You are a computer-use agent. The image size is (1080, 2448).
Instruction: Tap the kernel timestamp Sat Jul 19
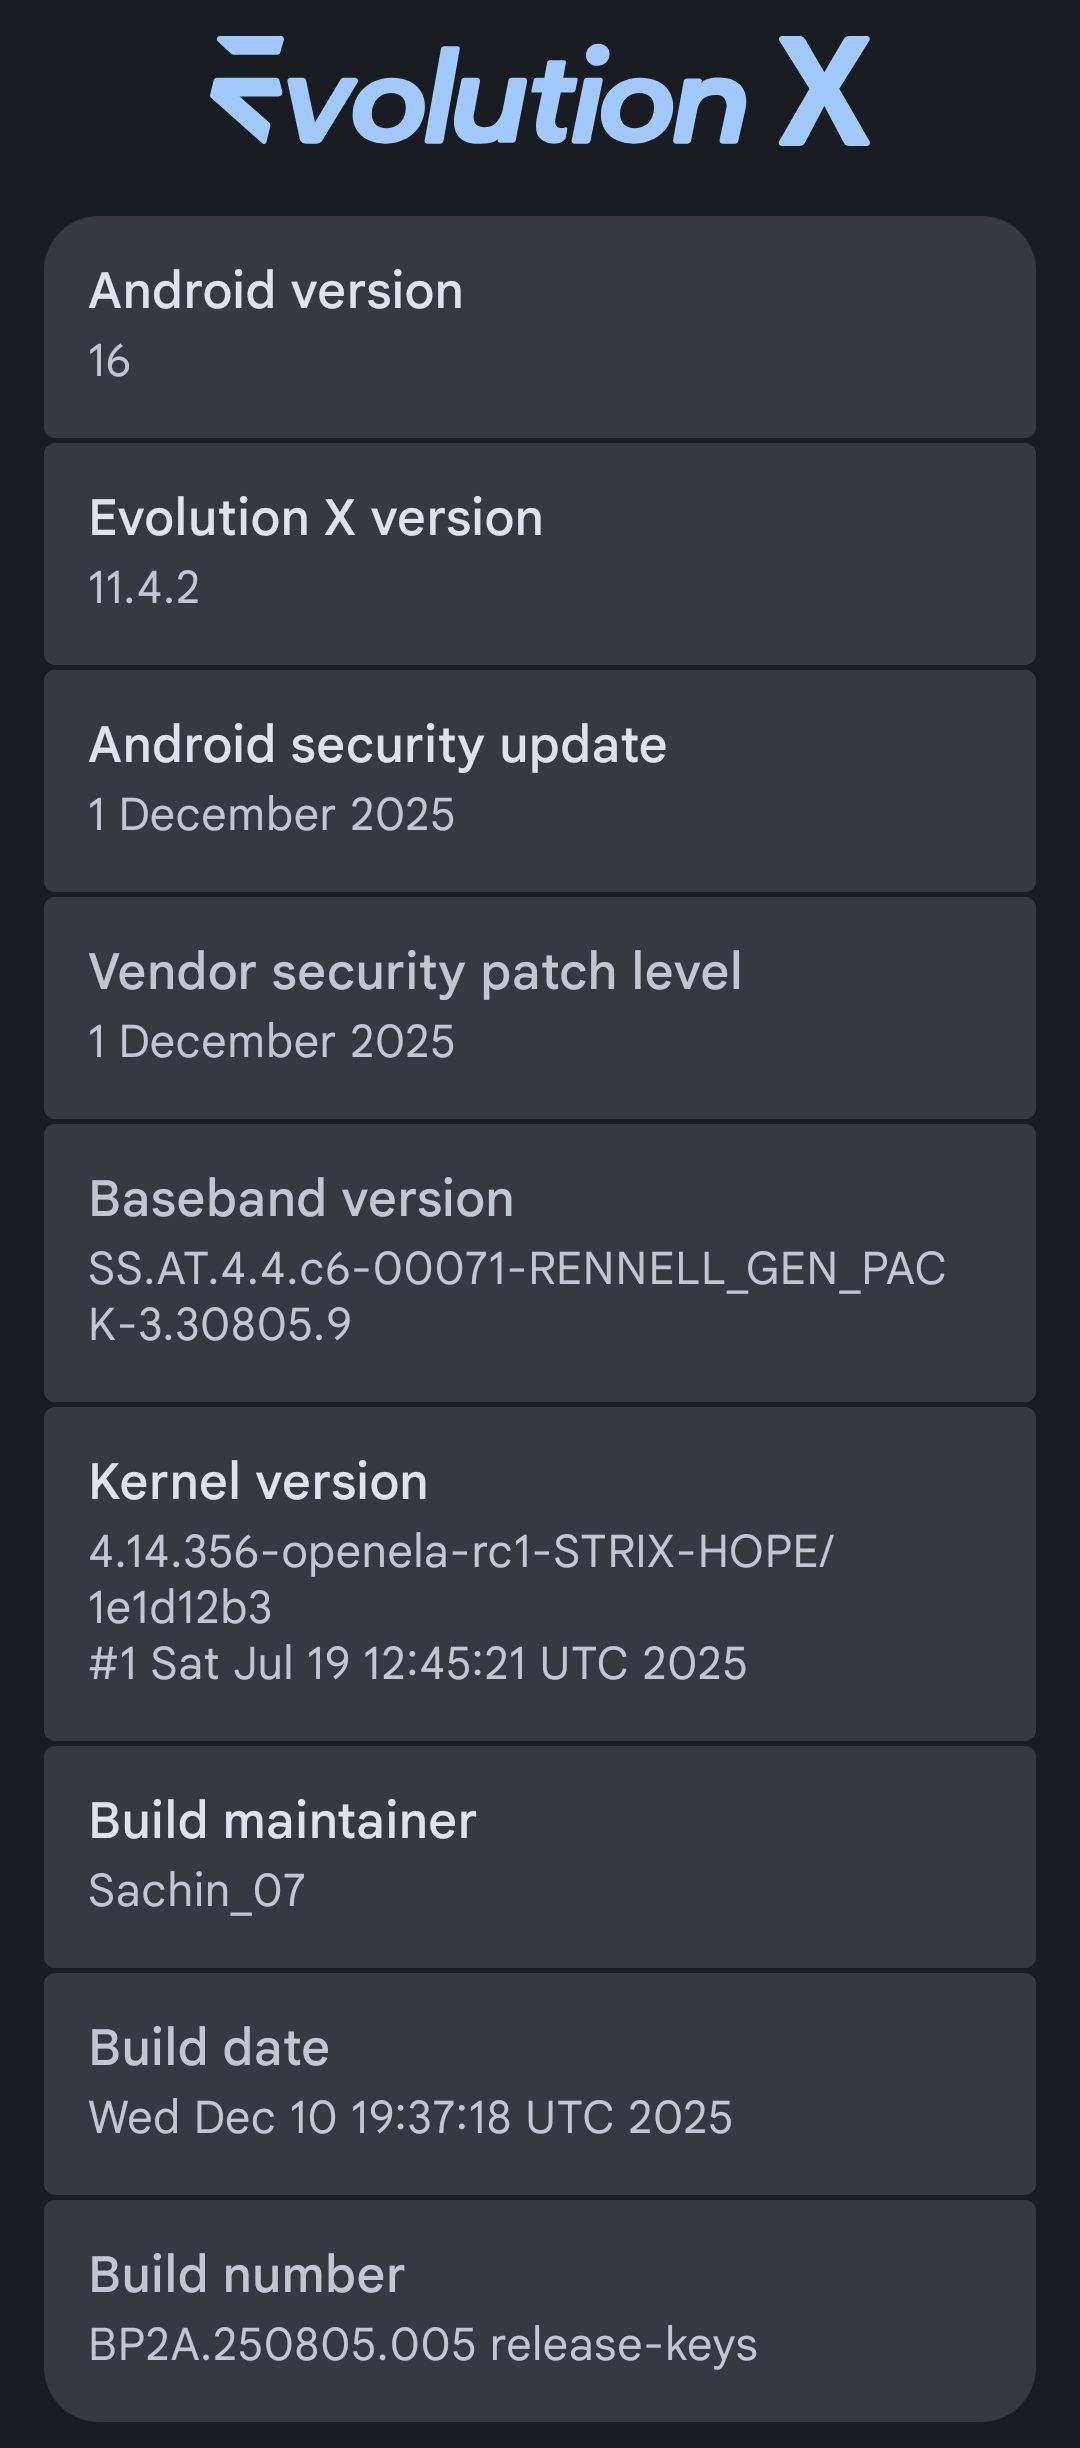417,1664
